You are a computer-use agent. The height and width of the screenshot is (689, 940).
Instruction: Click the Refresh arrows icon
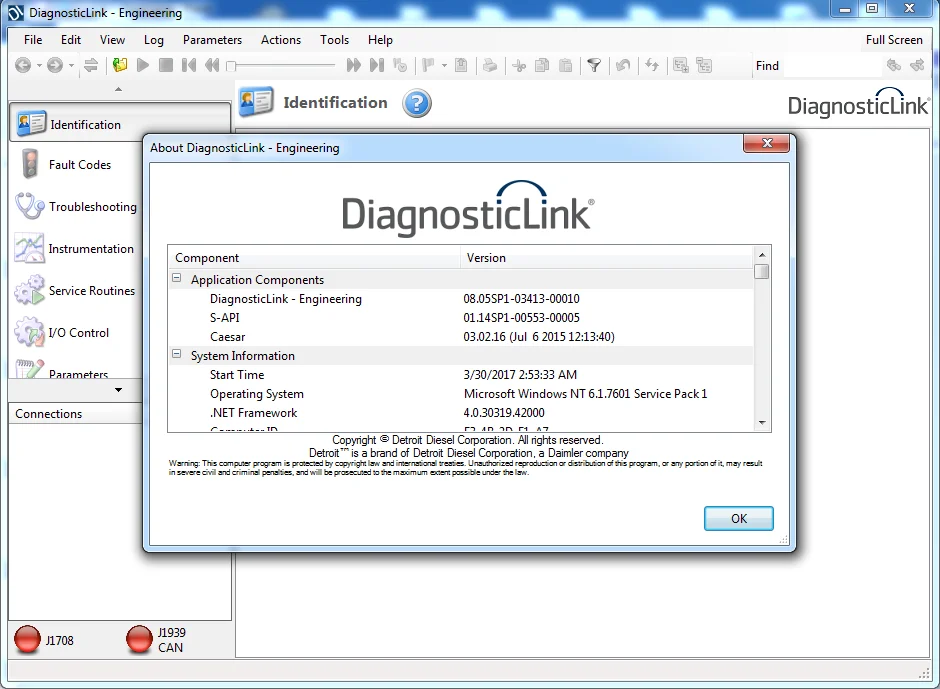pos(652,65)
